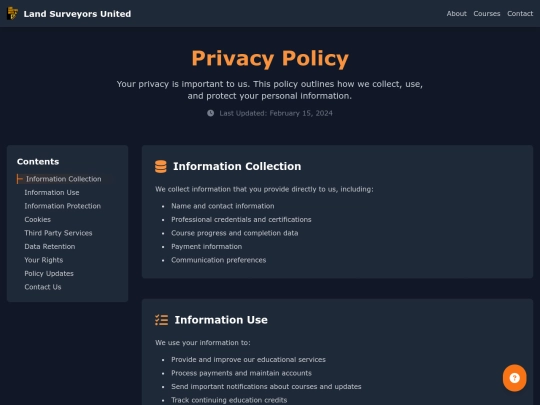Click the Information Collection section heading
Screen dimensions: 540x405
click(237, 166)
